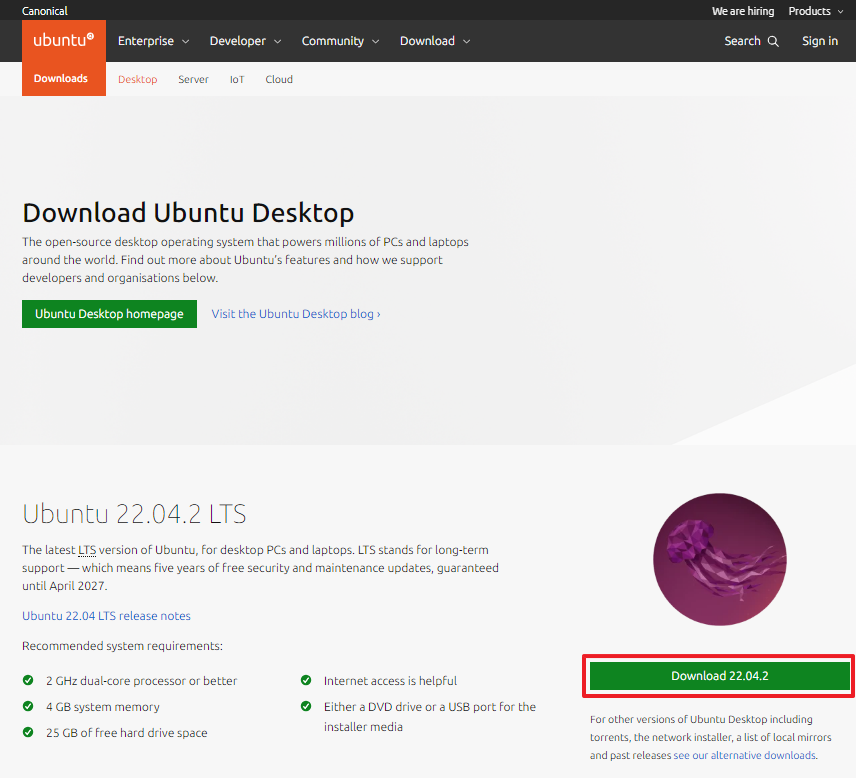Visit the Ubuntu Desktop blog link
The image size is (856, 778).
point(296,314)
